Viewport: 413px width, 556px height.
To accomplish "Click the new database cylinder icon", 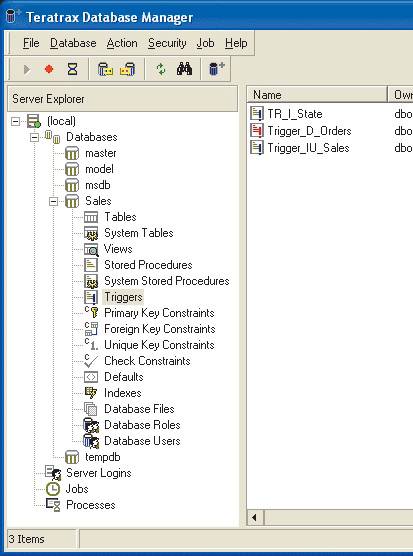I will (217, 68).
